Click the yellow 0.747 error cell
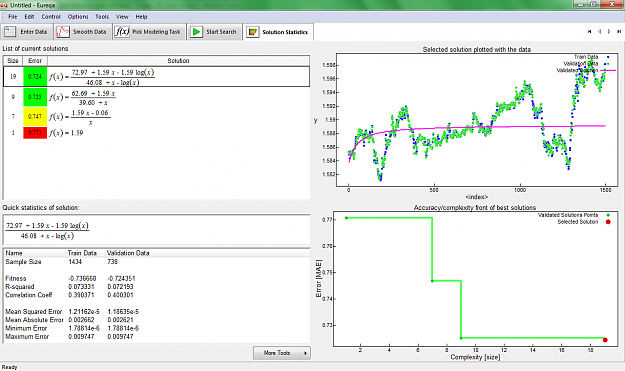Image resolution: width=625 pixels, height=371 pixels. tap(35, 117)
